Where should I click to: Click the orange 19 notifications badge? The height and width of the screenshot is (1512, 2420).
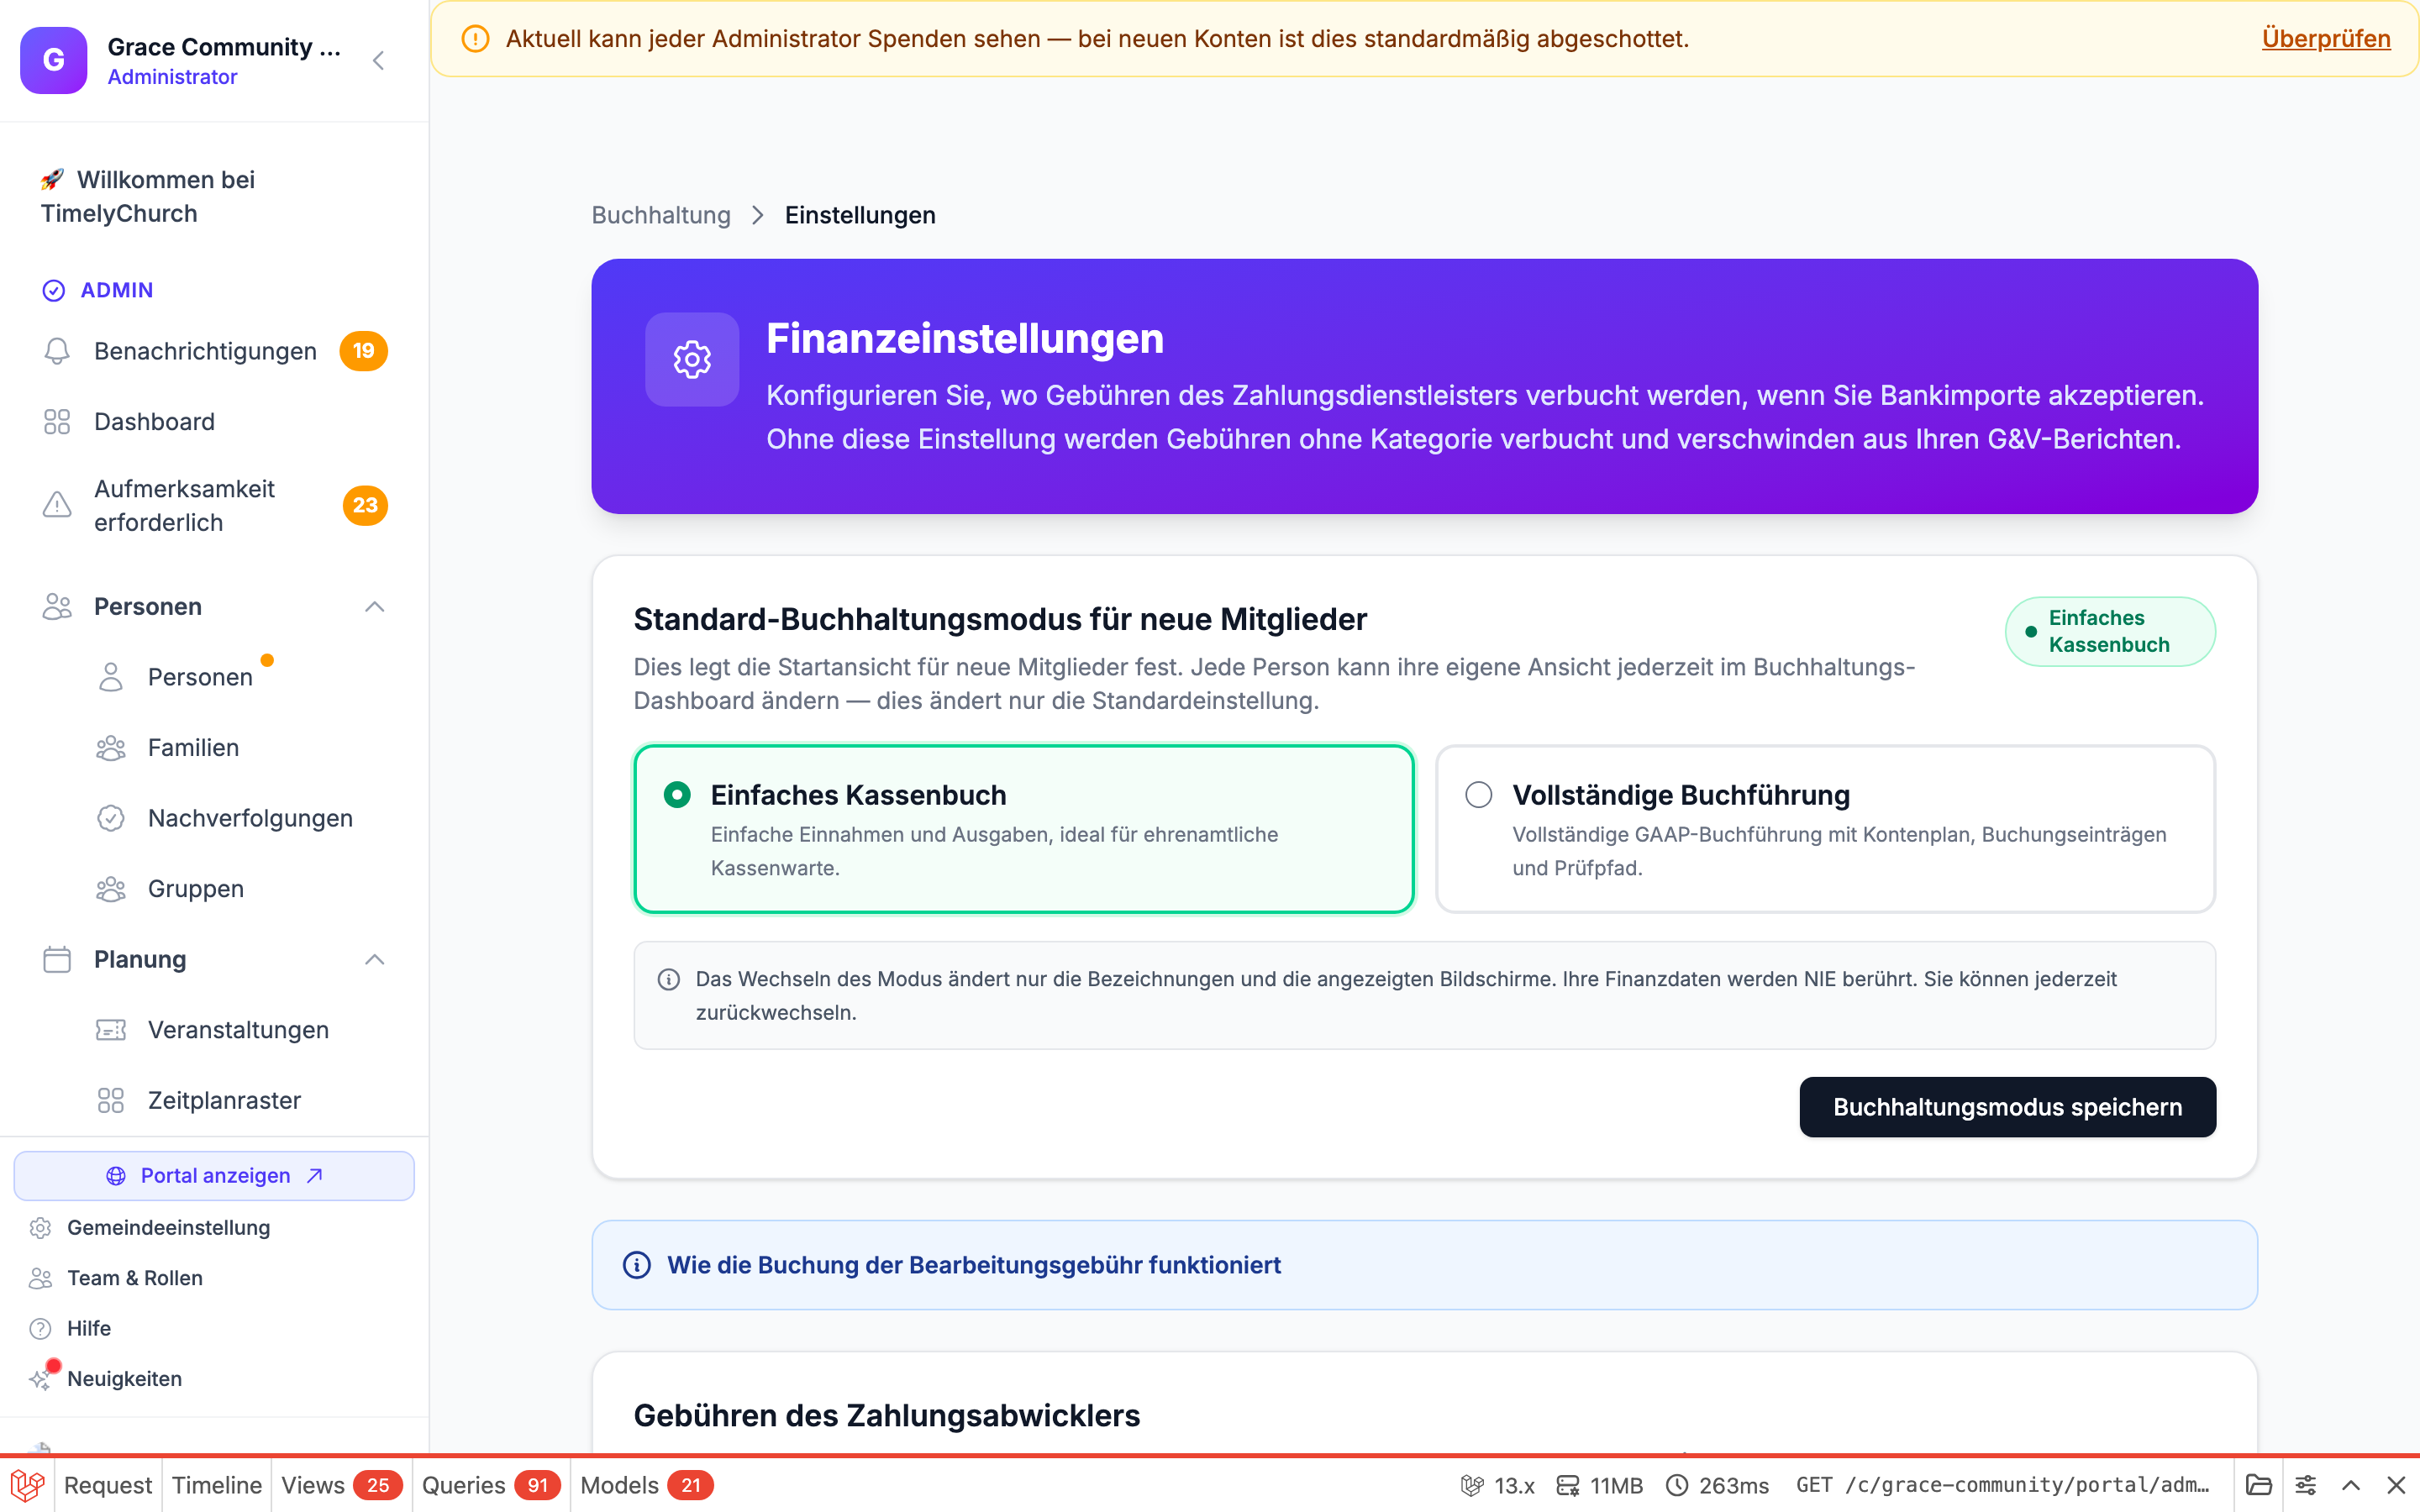click(x=363, y=351)
